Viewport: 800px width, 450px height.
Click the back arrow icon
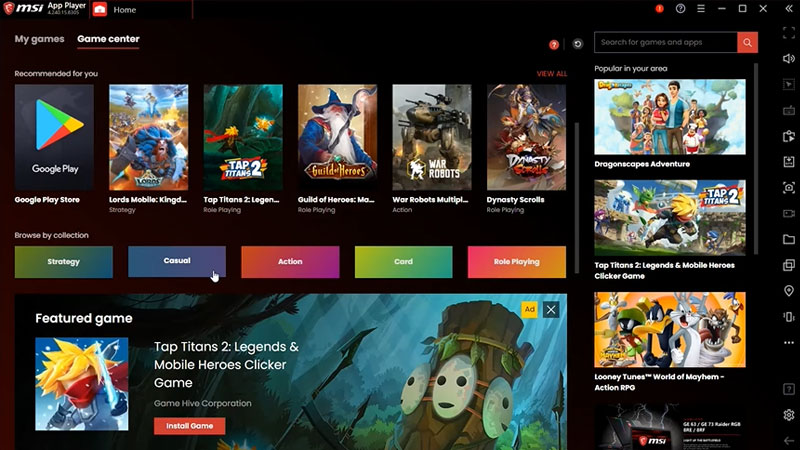coord(788,440)
